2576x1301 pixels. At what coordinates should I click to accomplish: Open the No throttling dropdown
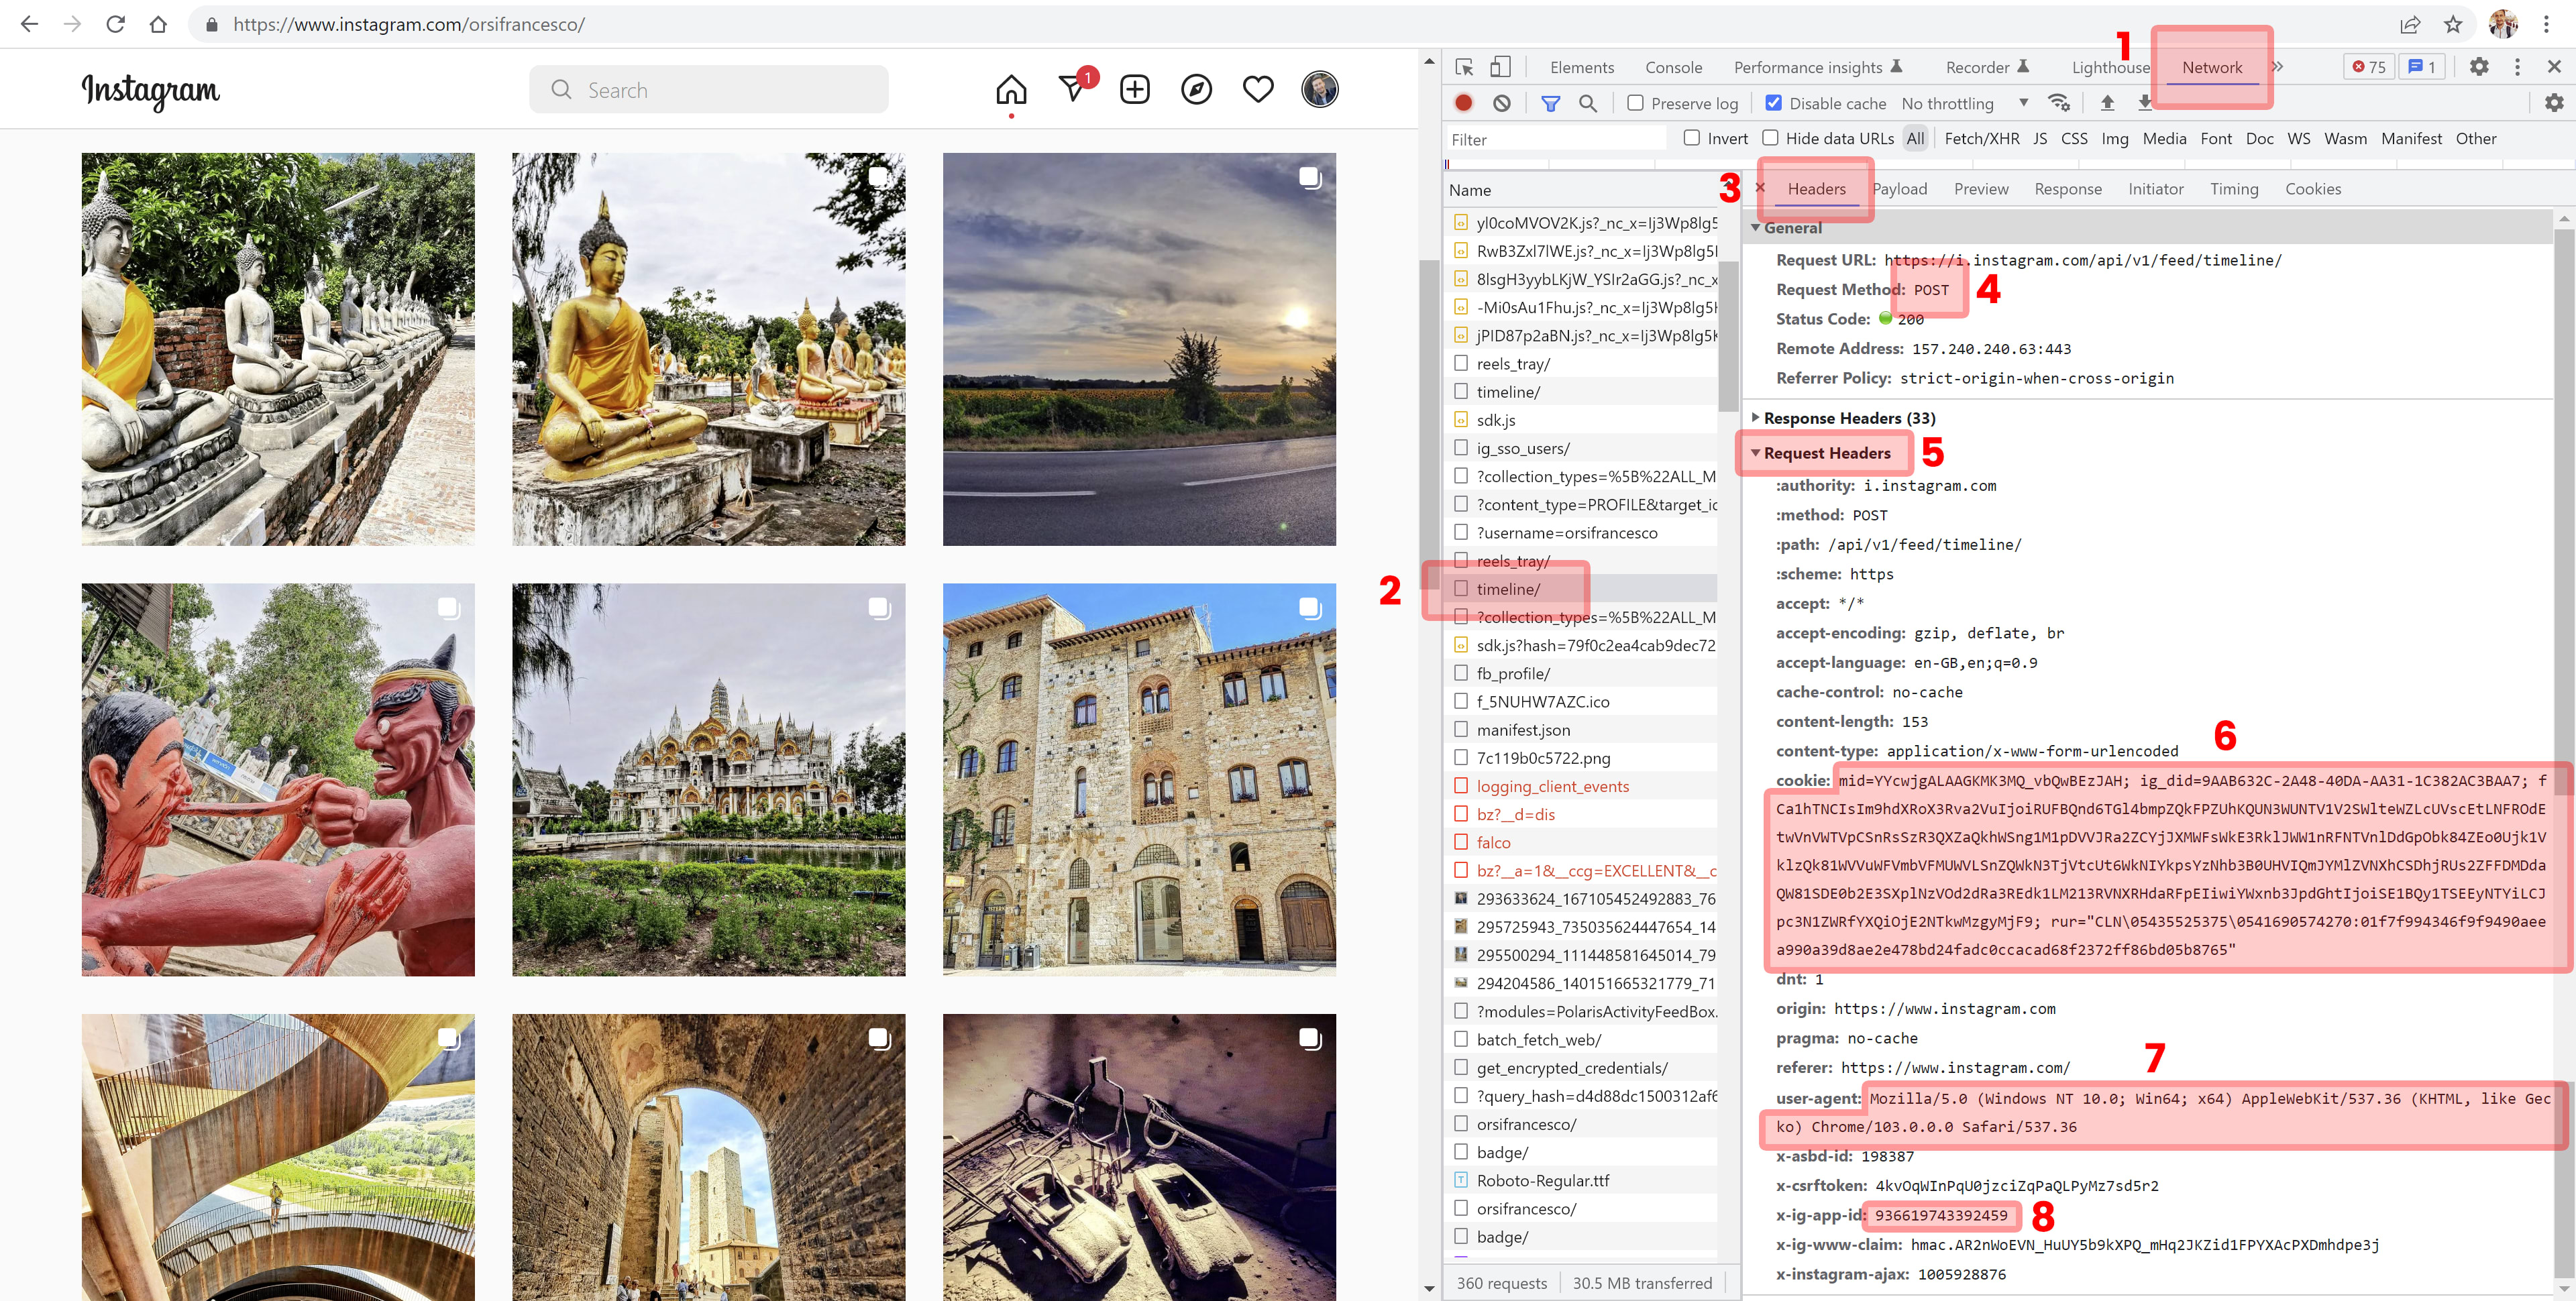[1964, 103]
